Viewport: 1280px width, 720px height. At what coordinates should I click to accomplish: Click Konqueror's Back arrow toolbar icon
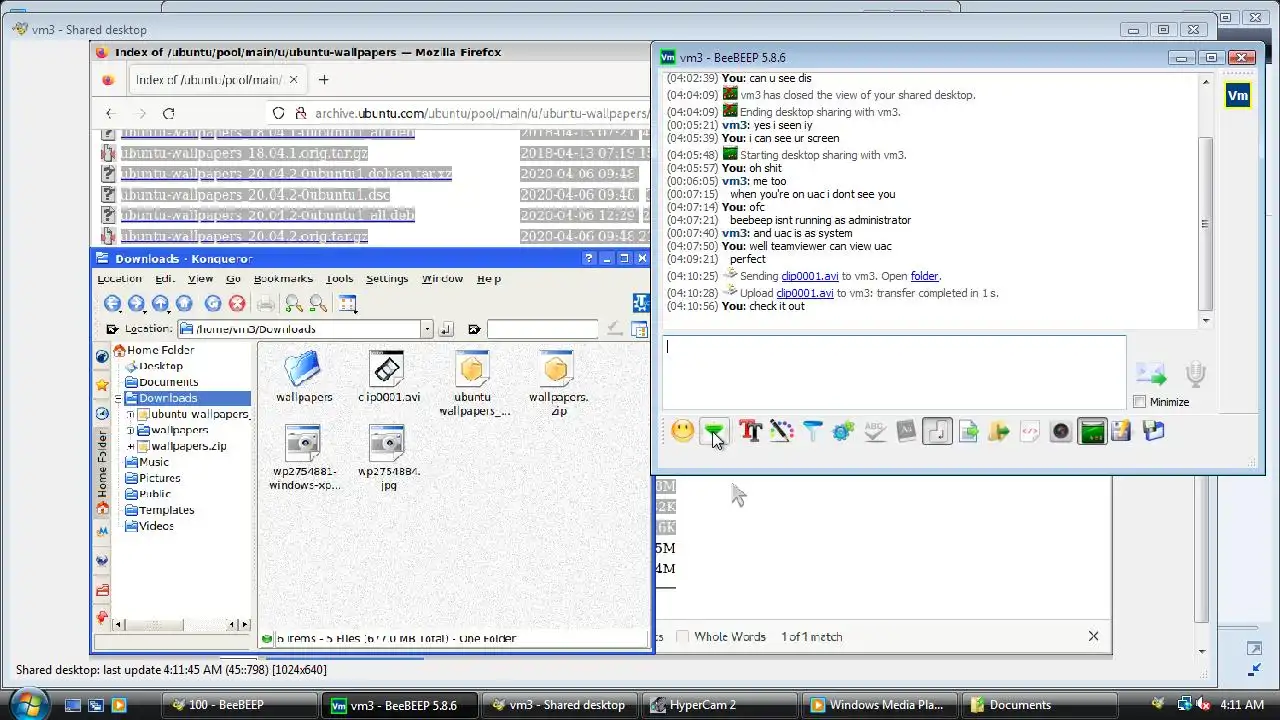tap(112, 304)
